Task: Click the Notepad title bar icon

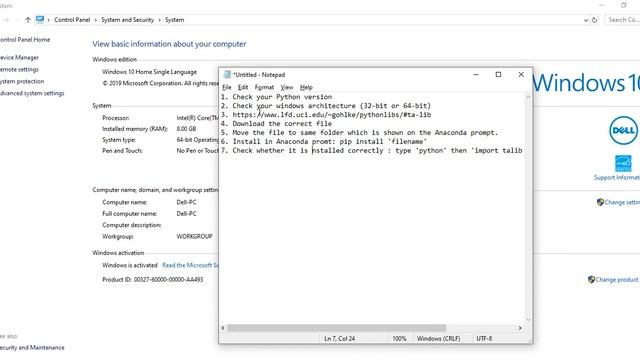Action: (x=227, y=74)
